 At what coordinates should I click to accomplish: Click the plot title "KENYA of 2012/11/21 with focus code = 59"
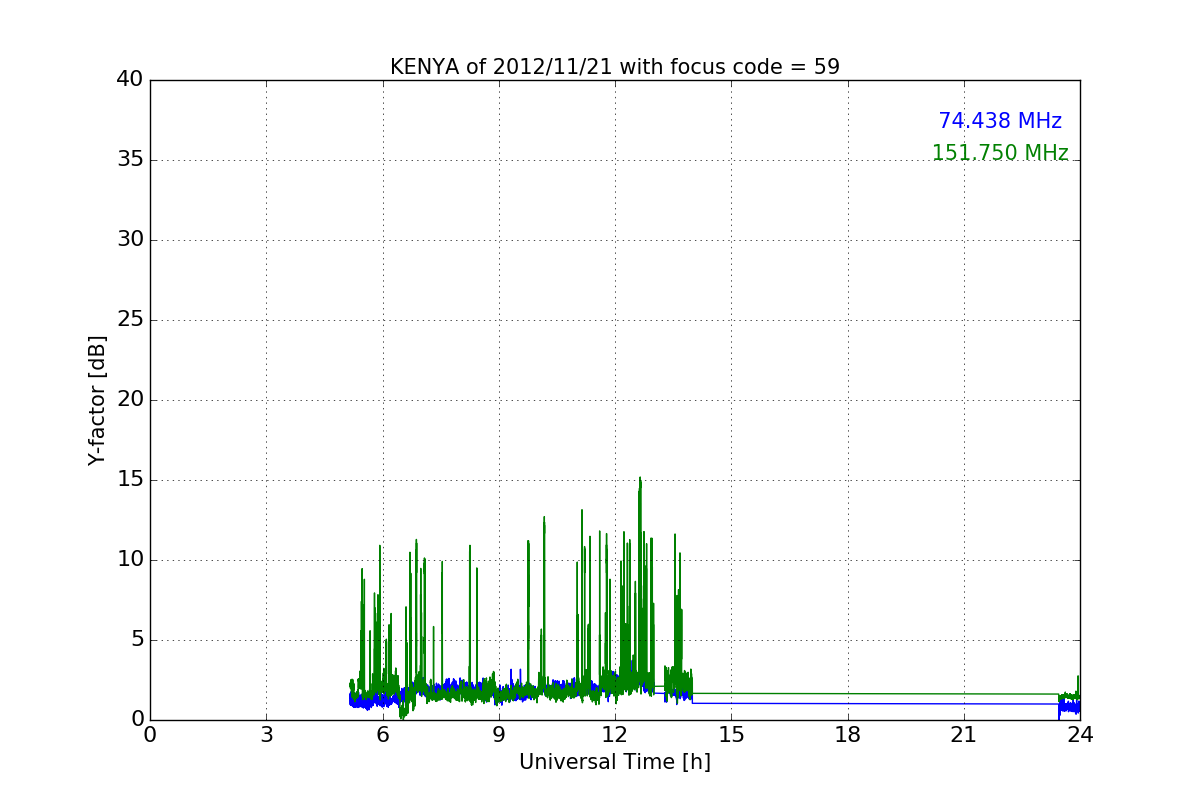tap(615, 67)
